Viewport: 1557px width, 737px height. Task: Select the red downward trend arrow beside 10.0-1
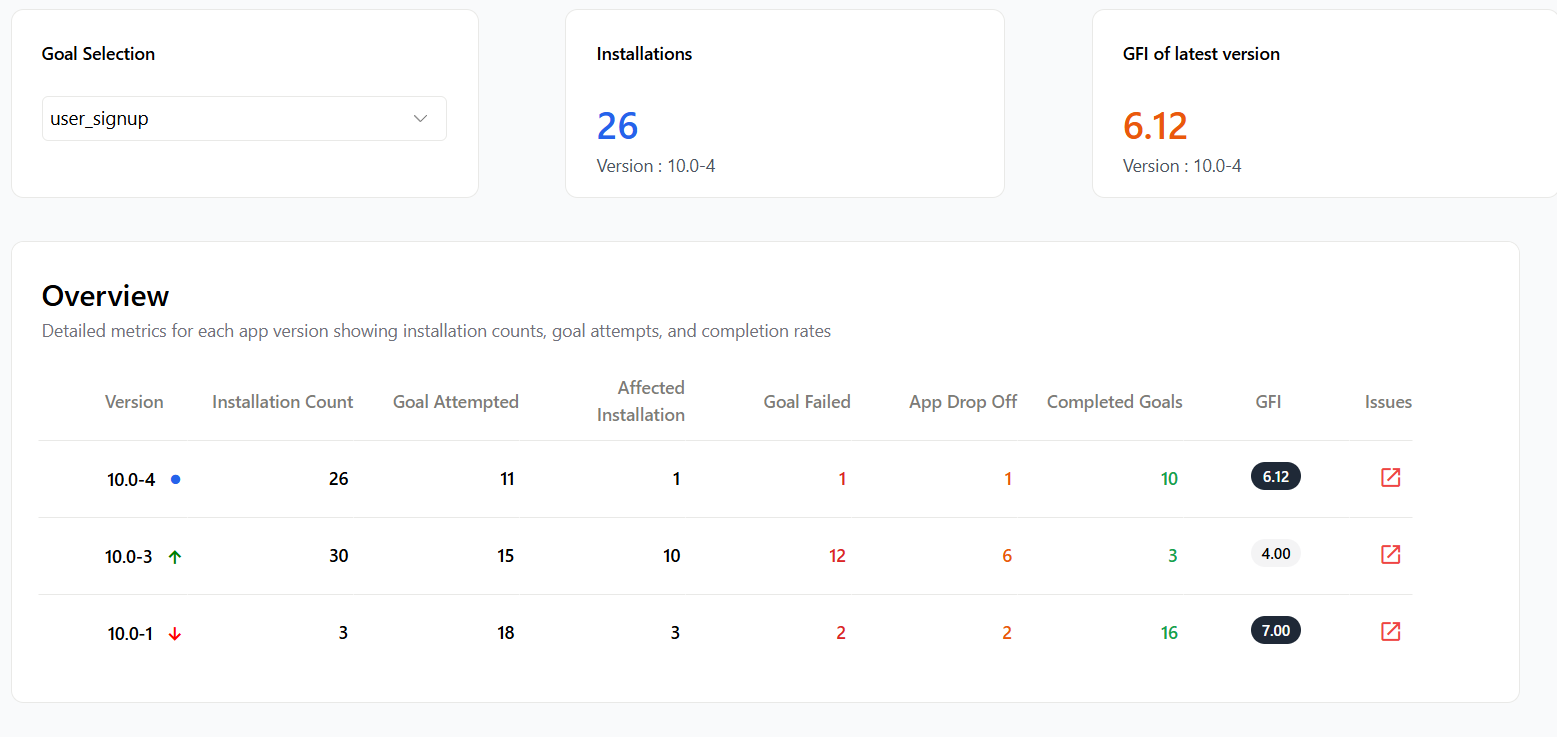point(175,632)
